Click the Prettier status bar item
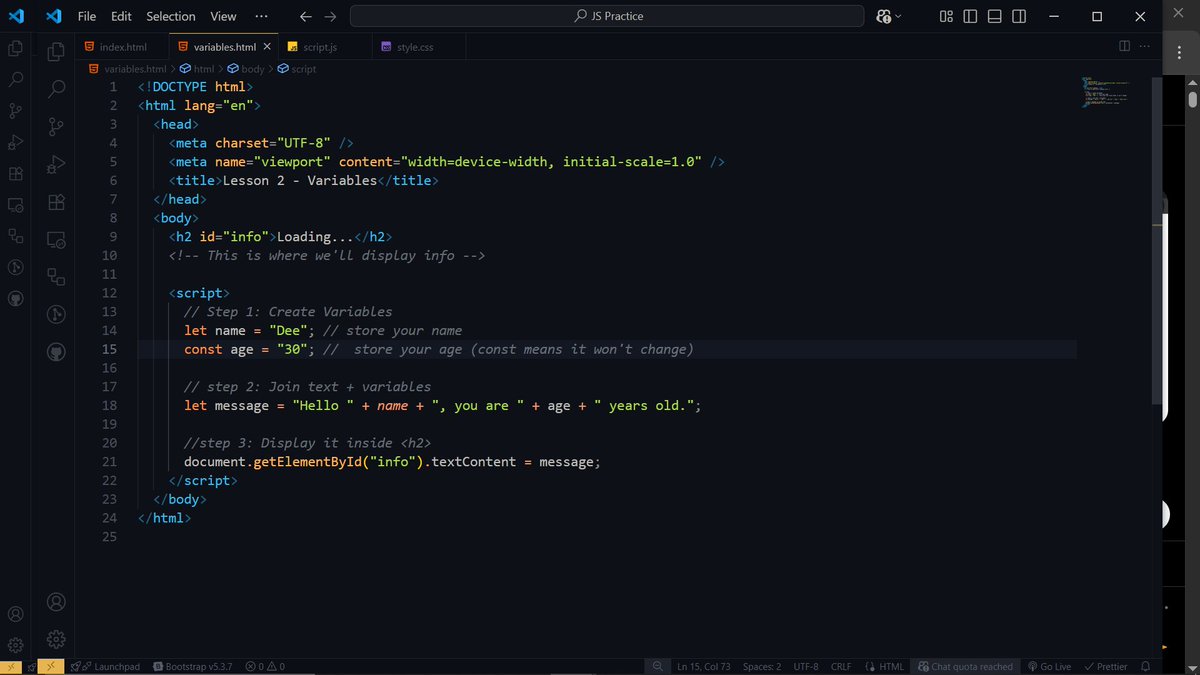The image size is (1200, 675). pyautogui.click(x=1106, y=666)
